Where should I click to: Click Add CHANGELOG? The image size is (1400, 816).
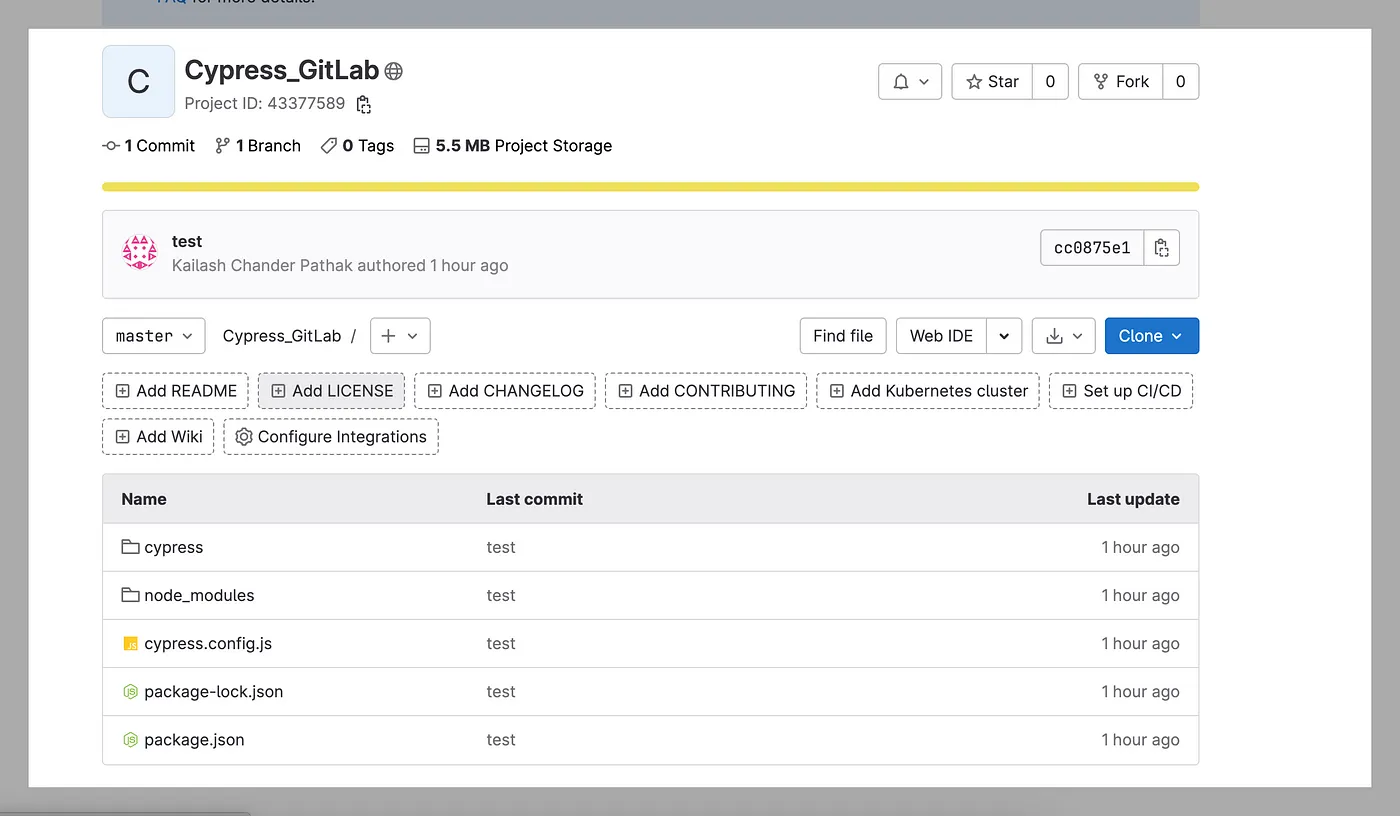(505, 391)
